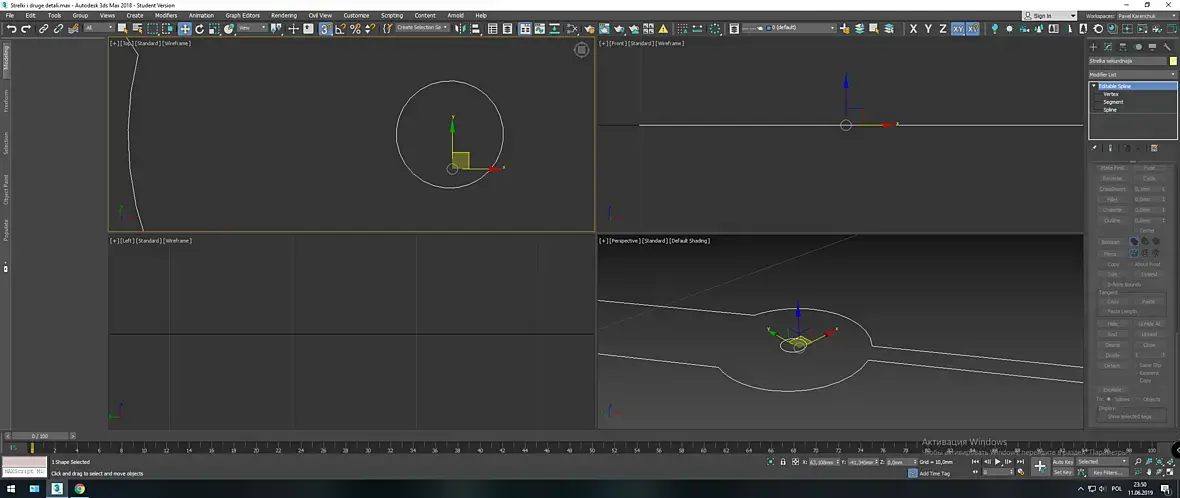Click the Undo arrow icon
This screenshot has height=498, width=1180.
(x=11, y=29)
